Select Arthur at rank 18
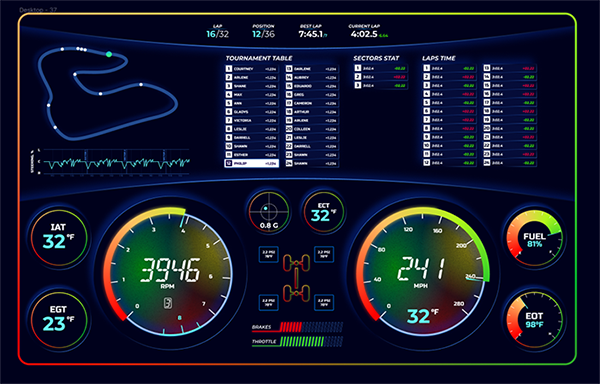 click(312, 112)
